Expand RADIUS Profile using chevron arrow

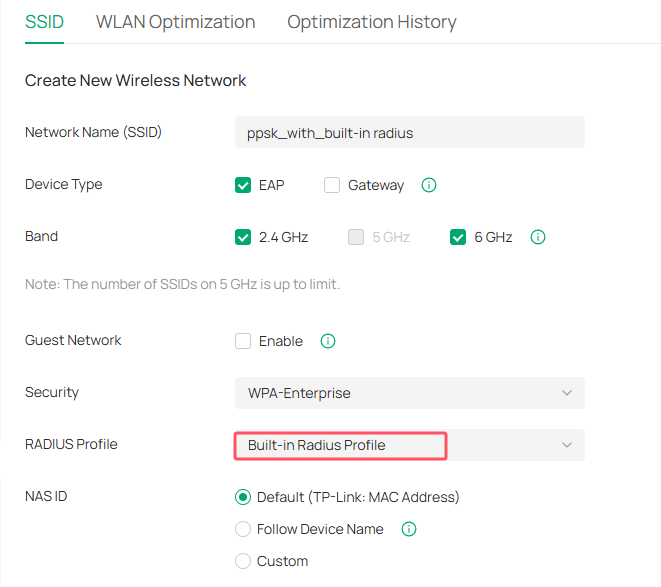[567, 445]
